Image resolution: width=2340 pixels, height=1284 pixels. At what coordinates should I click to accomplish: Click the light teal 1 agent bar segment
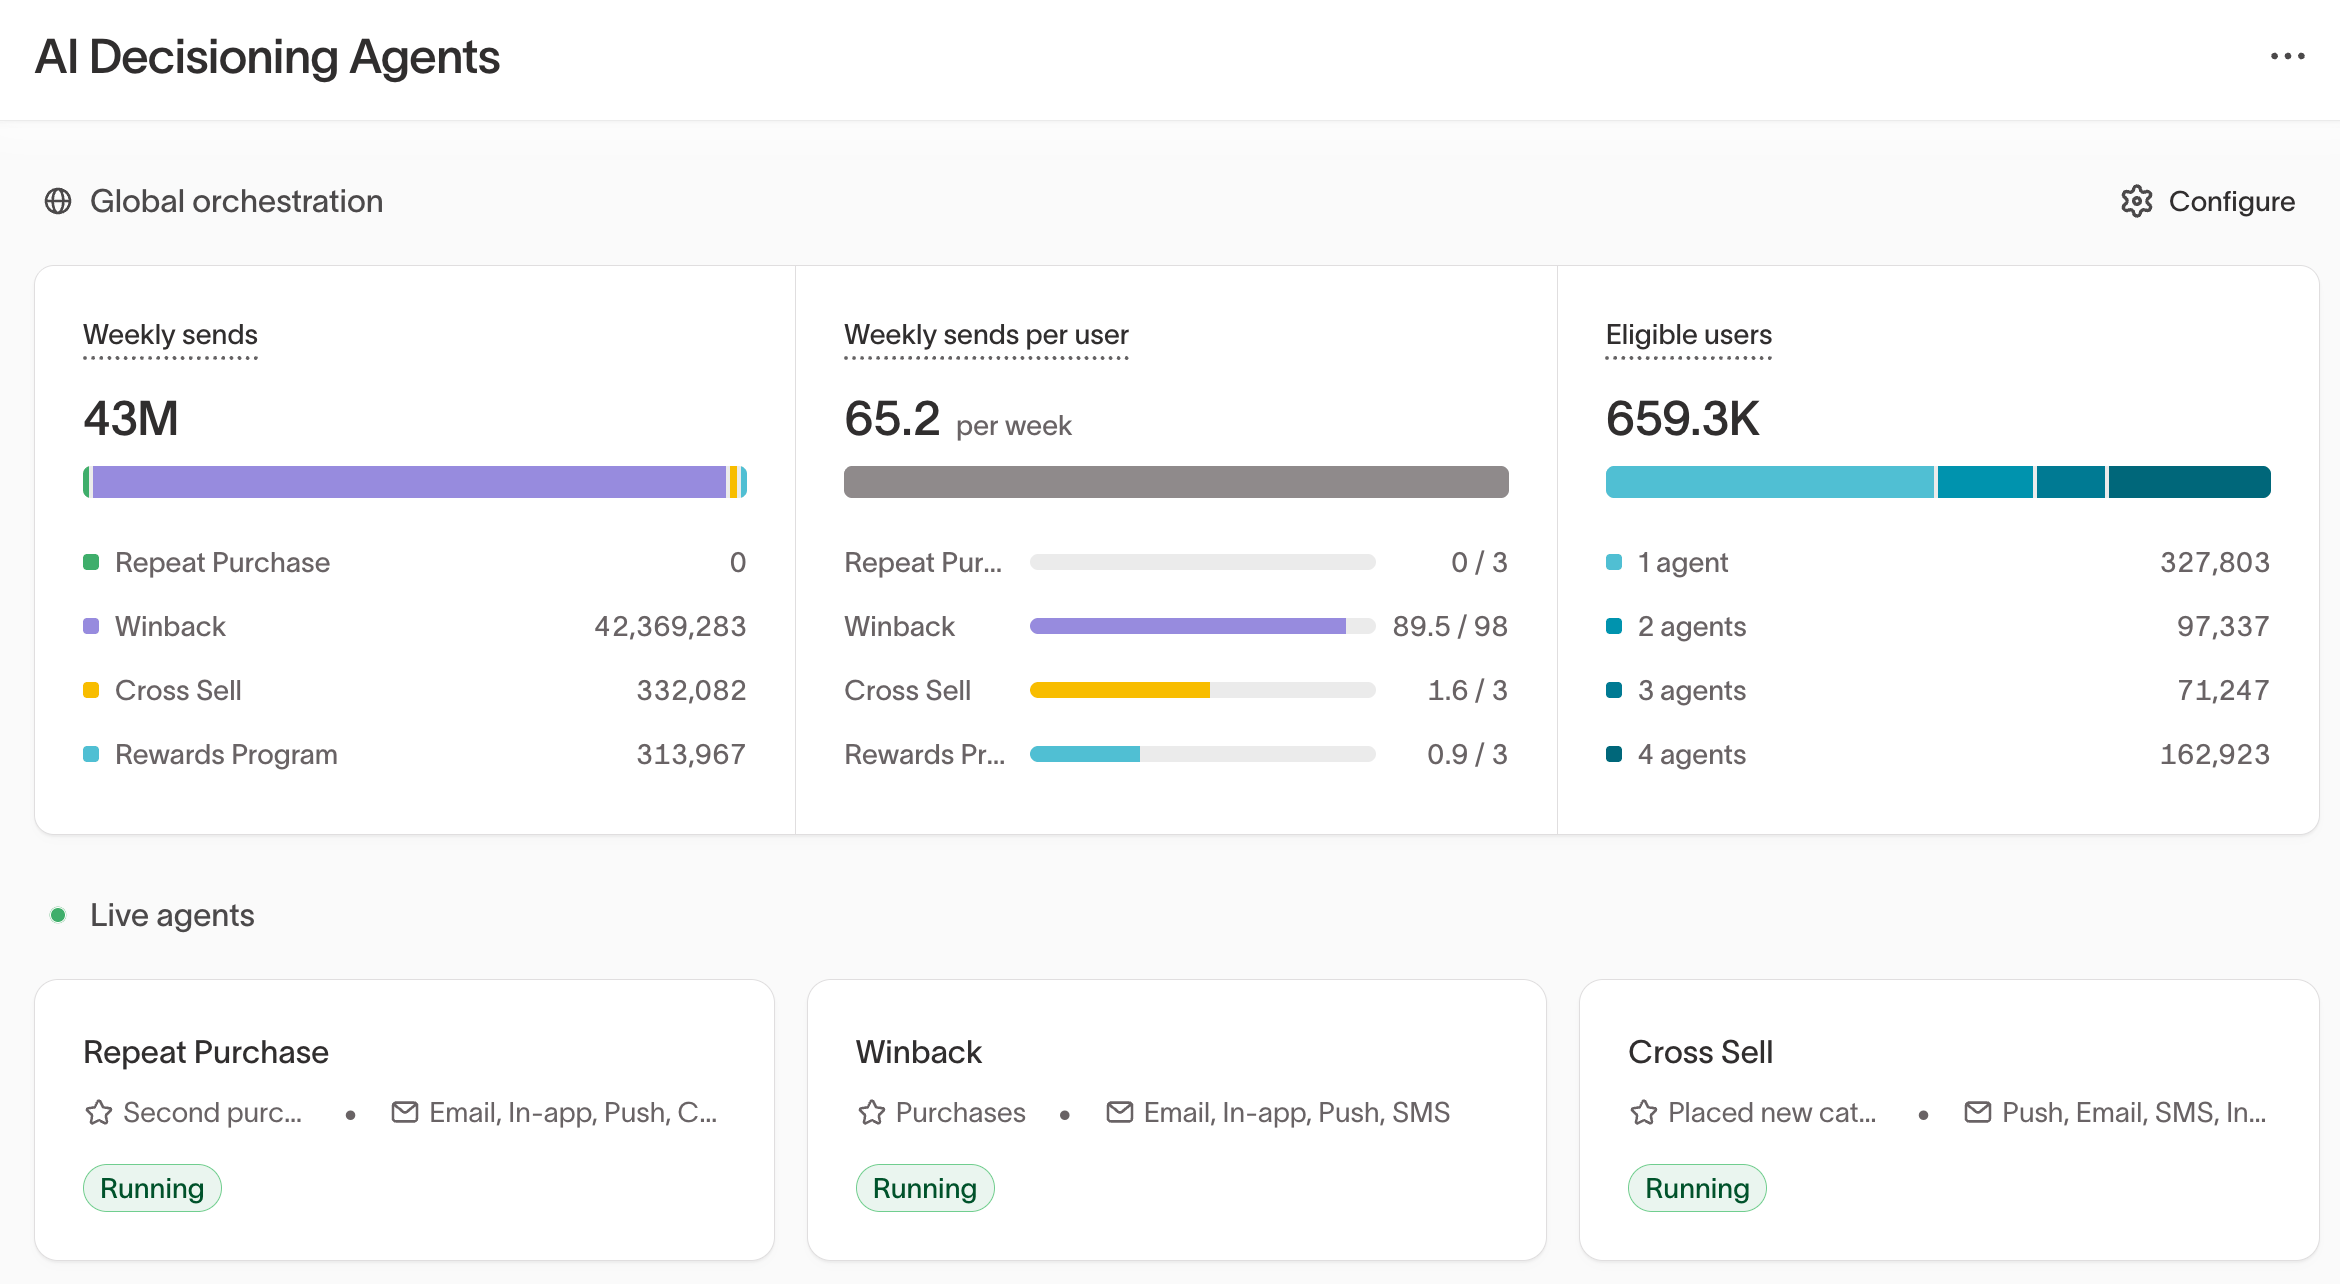[x=1770, y=482]
